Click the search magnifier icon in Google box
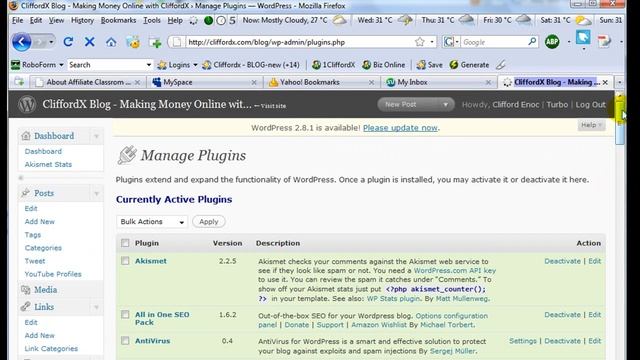The width and height of the screenshot is (640, 360). (x=532, y=42)
